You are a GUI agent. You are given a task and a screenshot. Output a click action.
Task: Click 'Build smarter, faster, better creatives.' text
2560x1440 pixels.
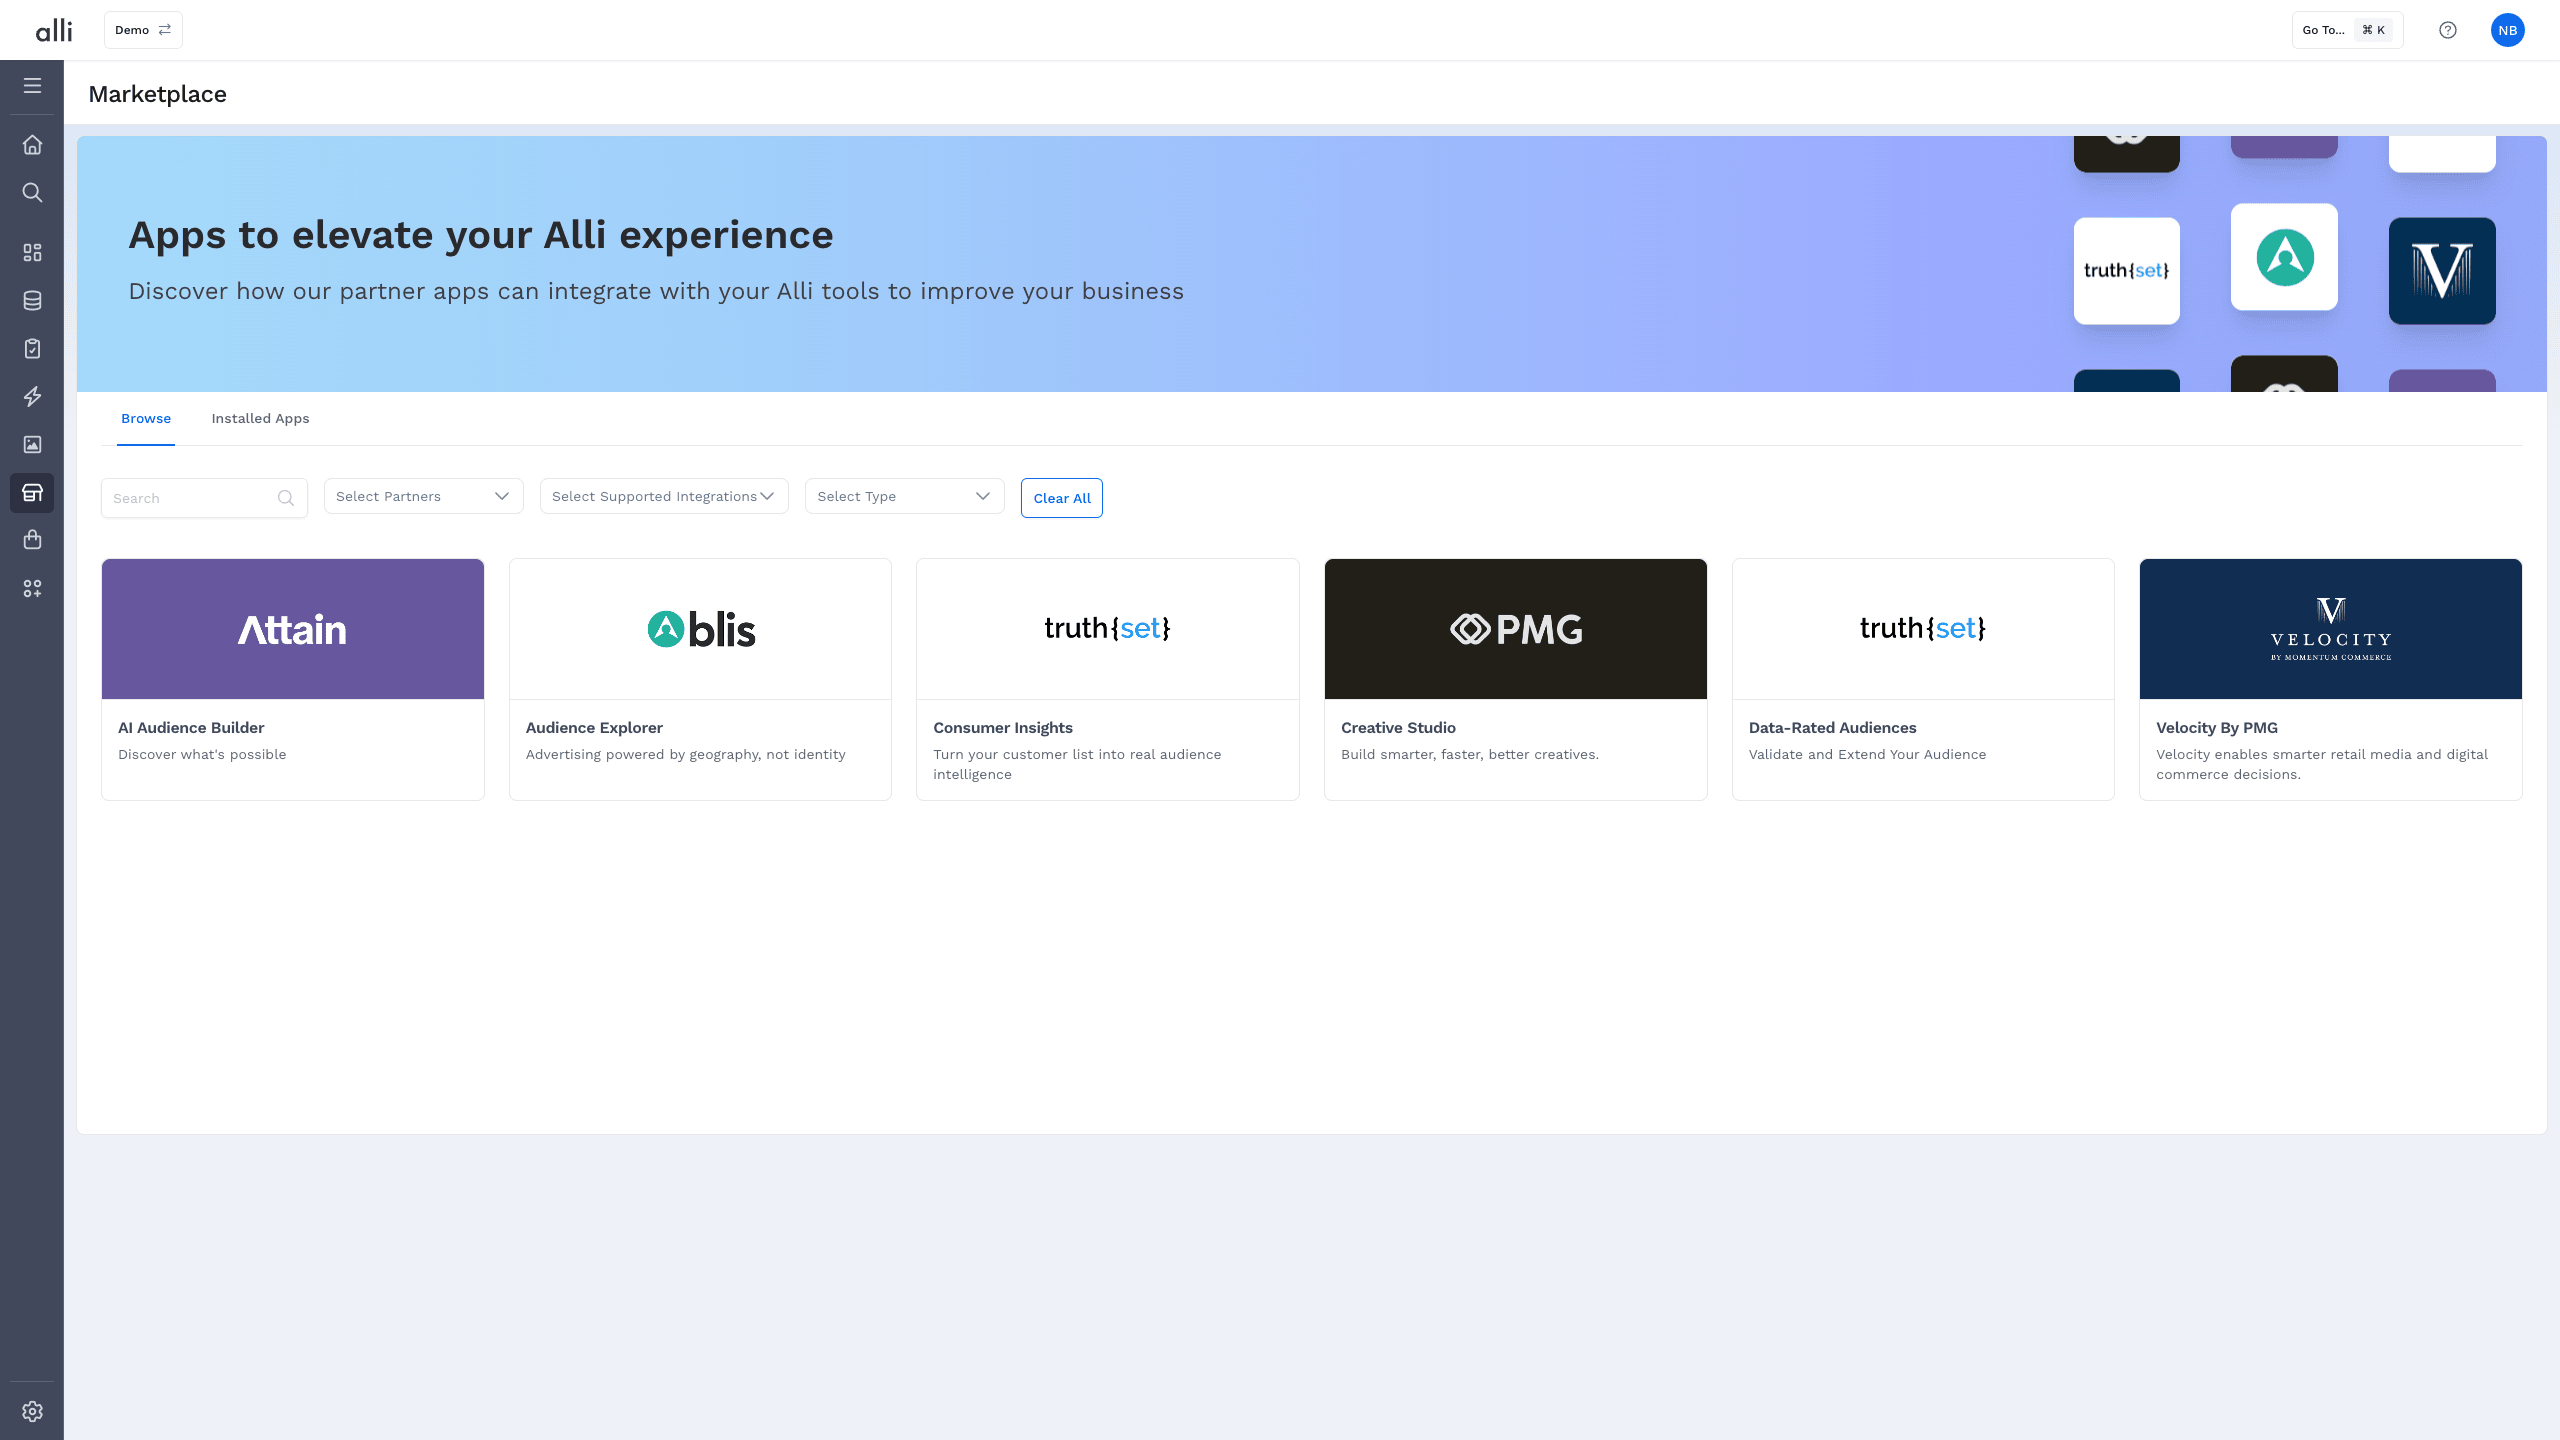point(1470,754)
